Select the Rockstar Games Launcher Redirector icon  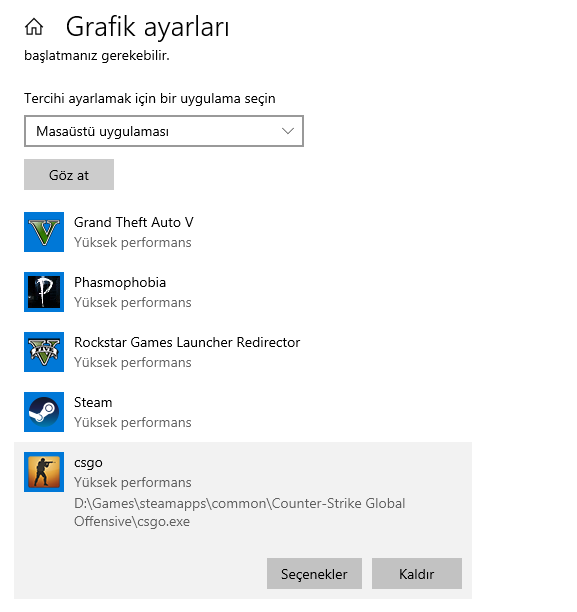point(44,352)
